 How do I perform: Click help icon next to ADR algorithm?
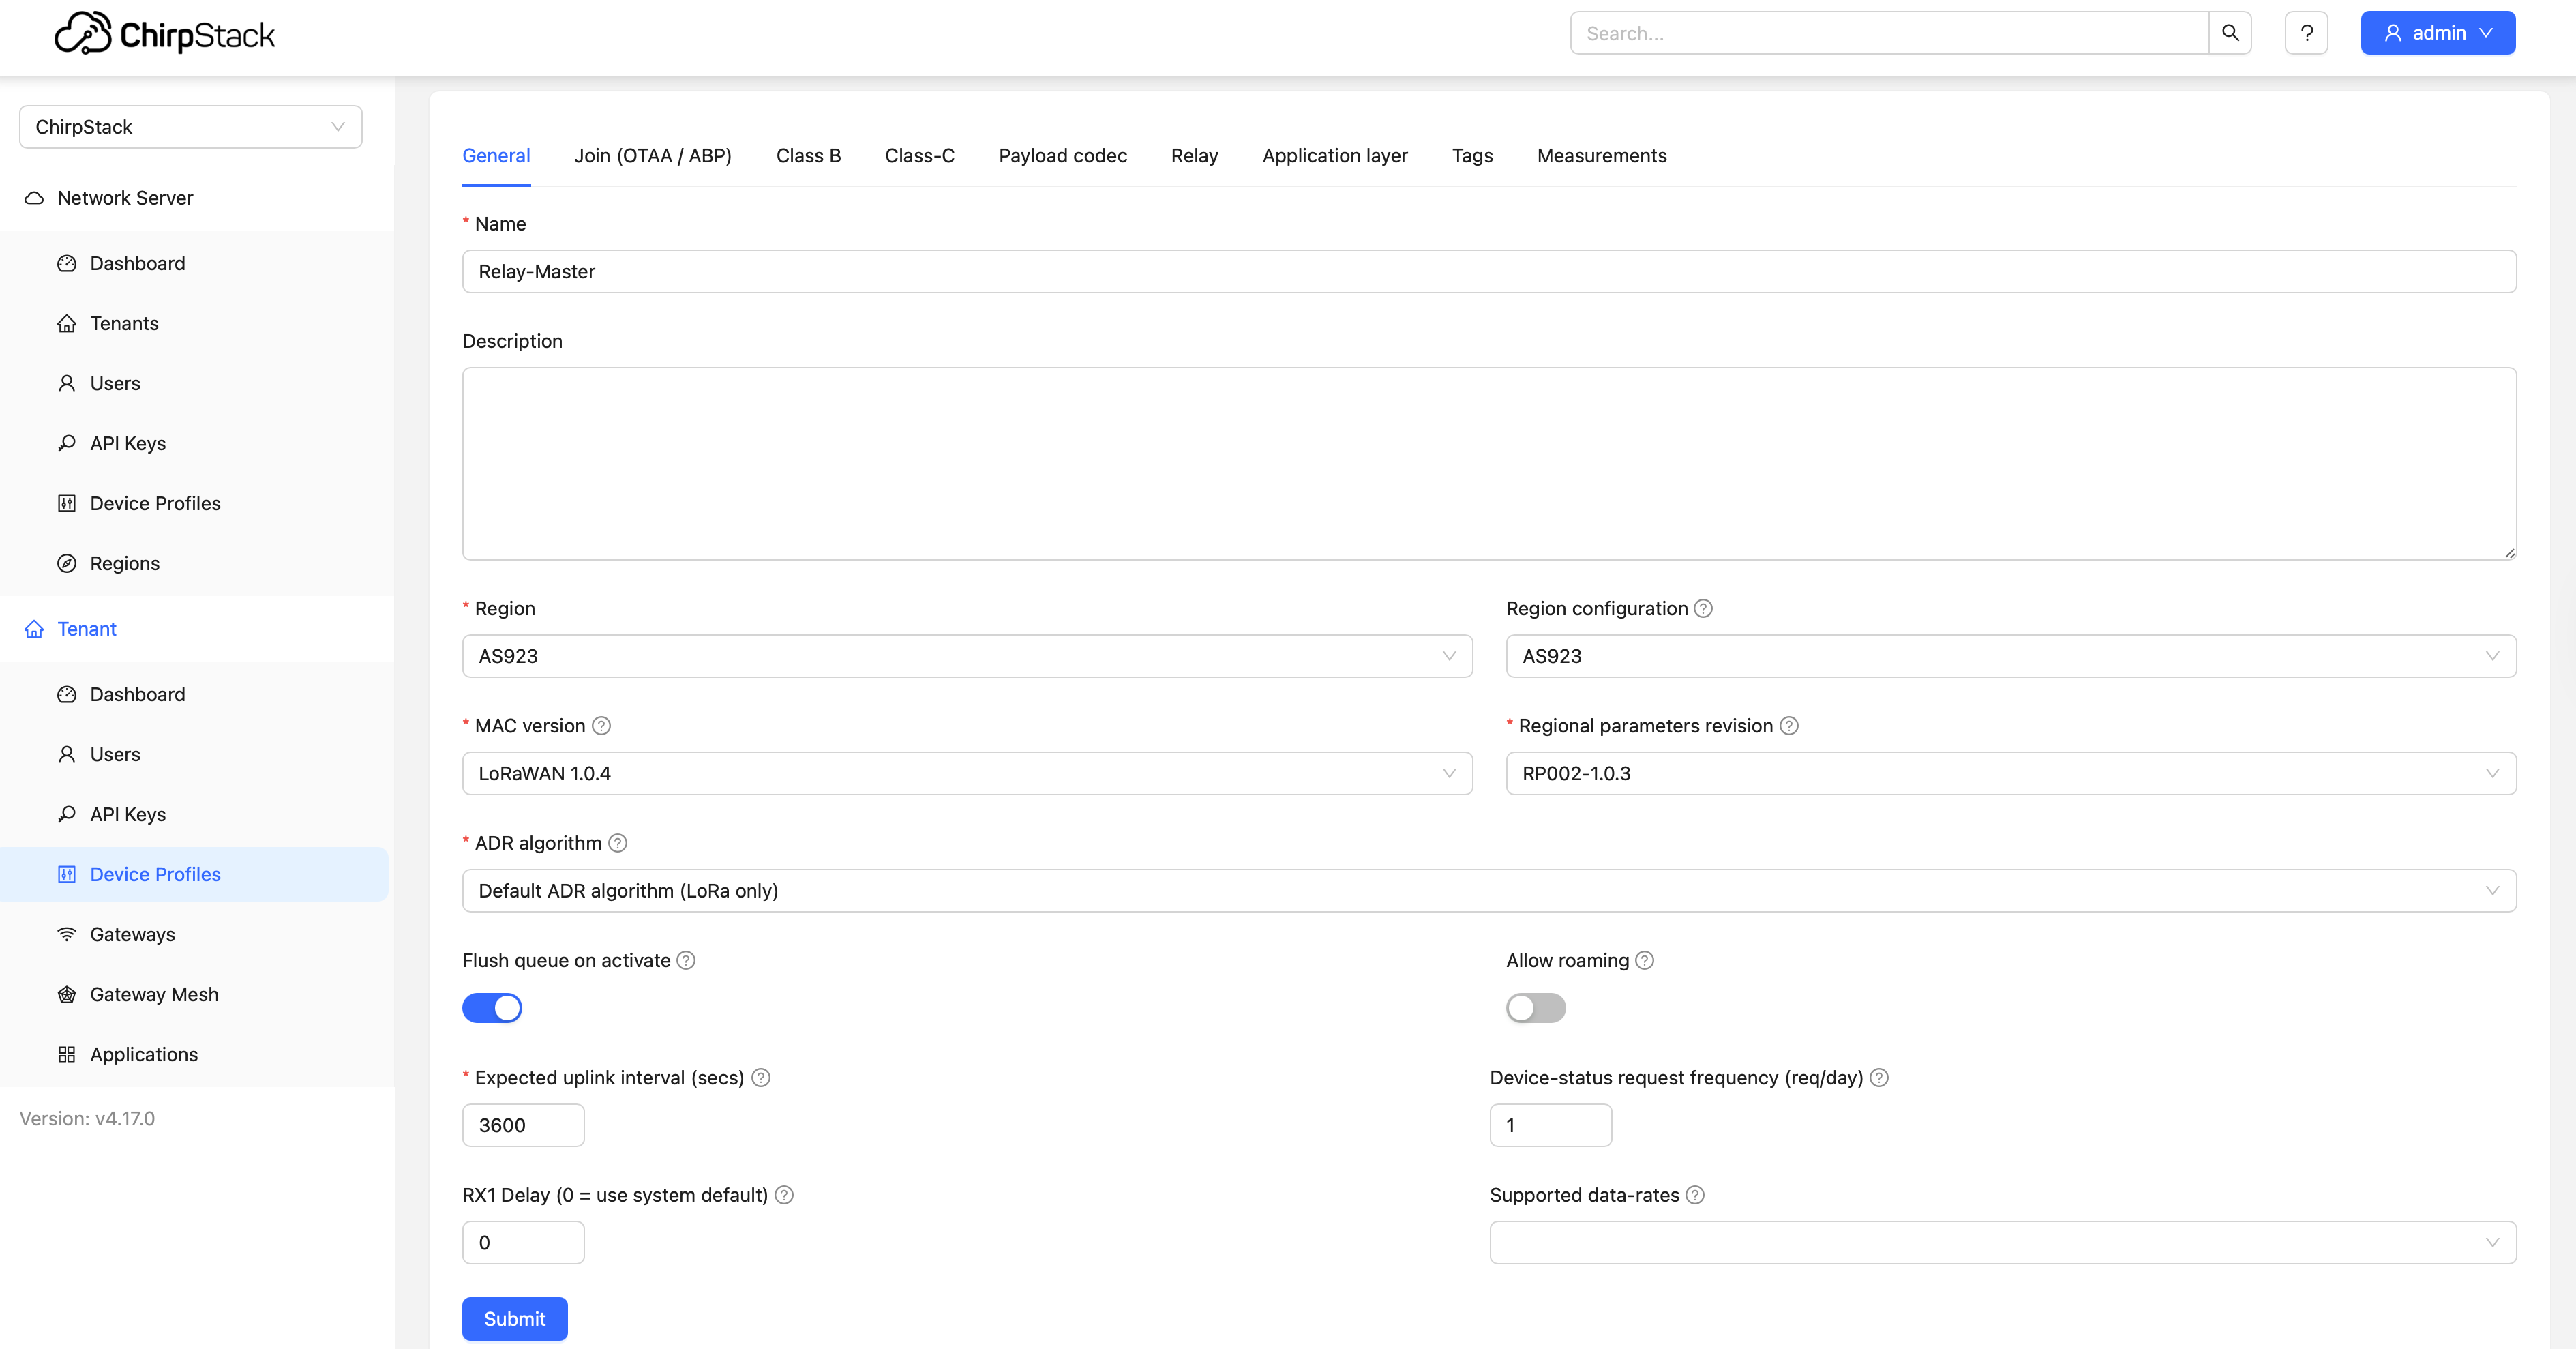click(x=618, y=843)
